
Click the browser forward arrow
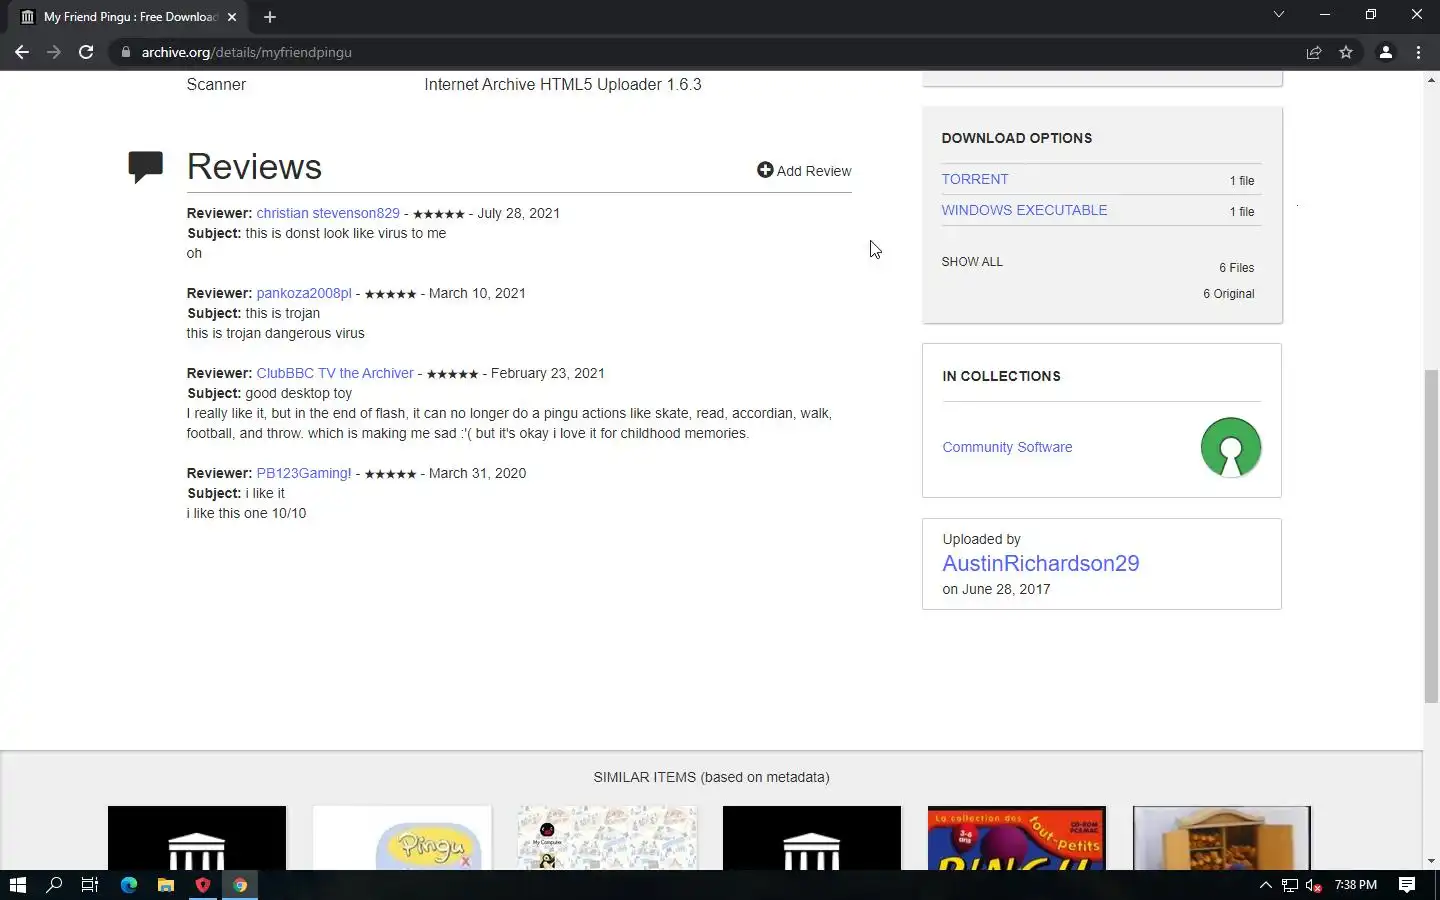pos(54,52)
